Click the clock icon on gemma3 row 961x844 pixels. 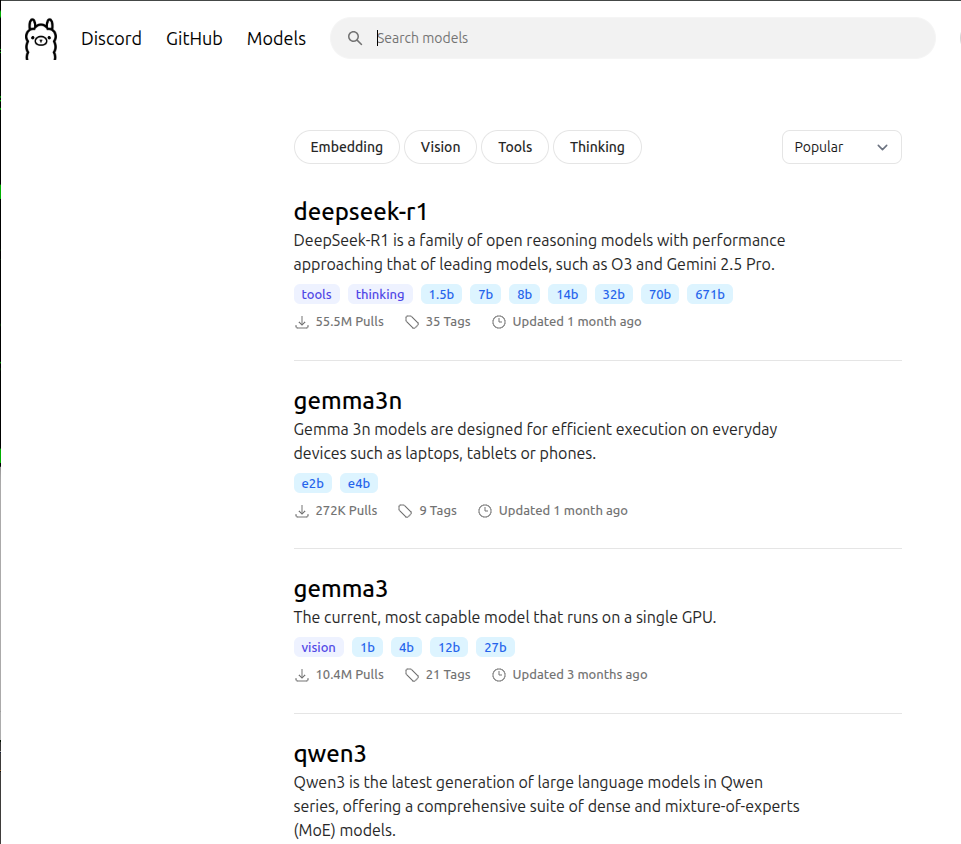pyautogui.click(x=499, y=675)
